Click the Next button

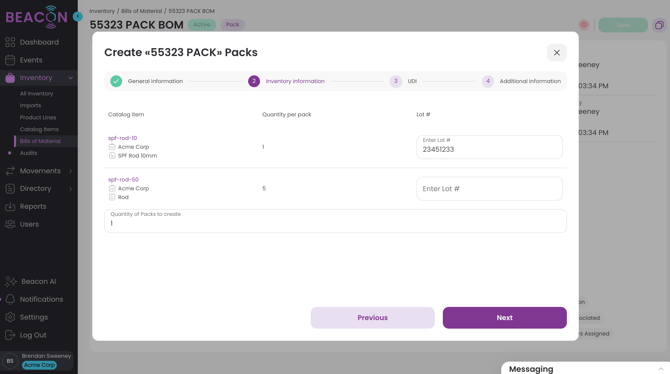point(505,318)
